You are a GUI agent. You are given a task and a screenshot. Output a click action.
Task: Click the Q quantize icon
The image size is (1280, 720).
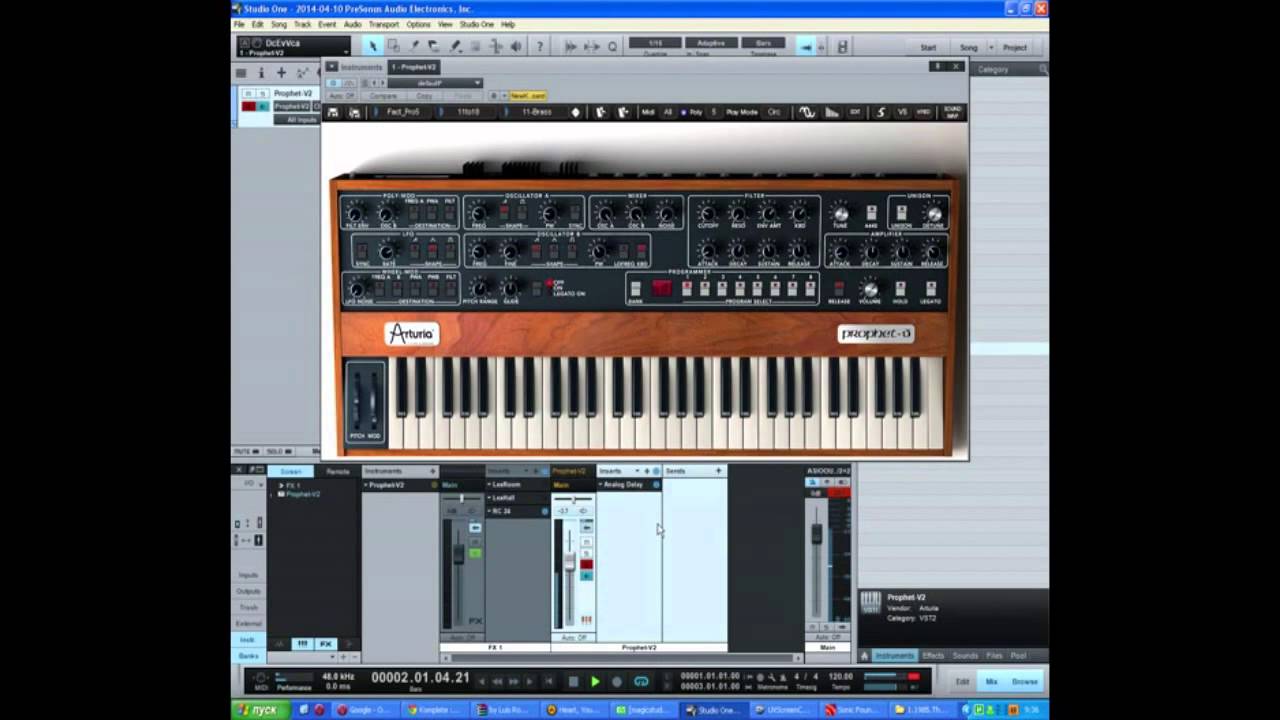(612, 46)
